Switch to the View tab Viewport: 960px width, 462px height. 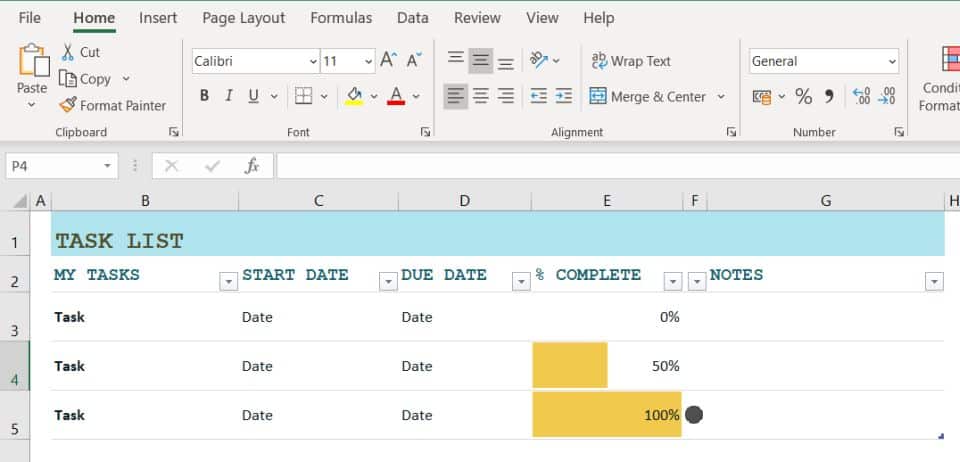click(542, 18)
